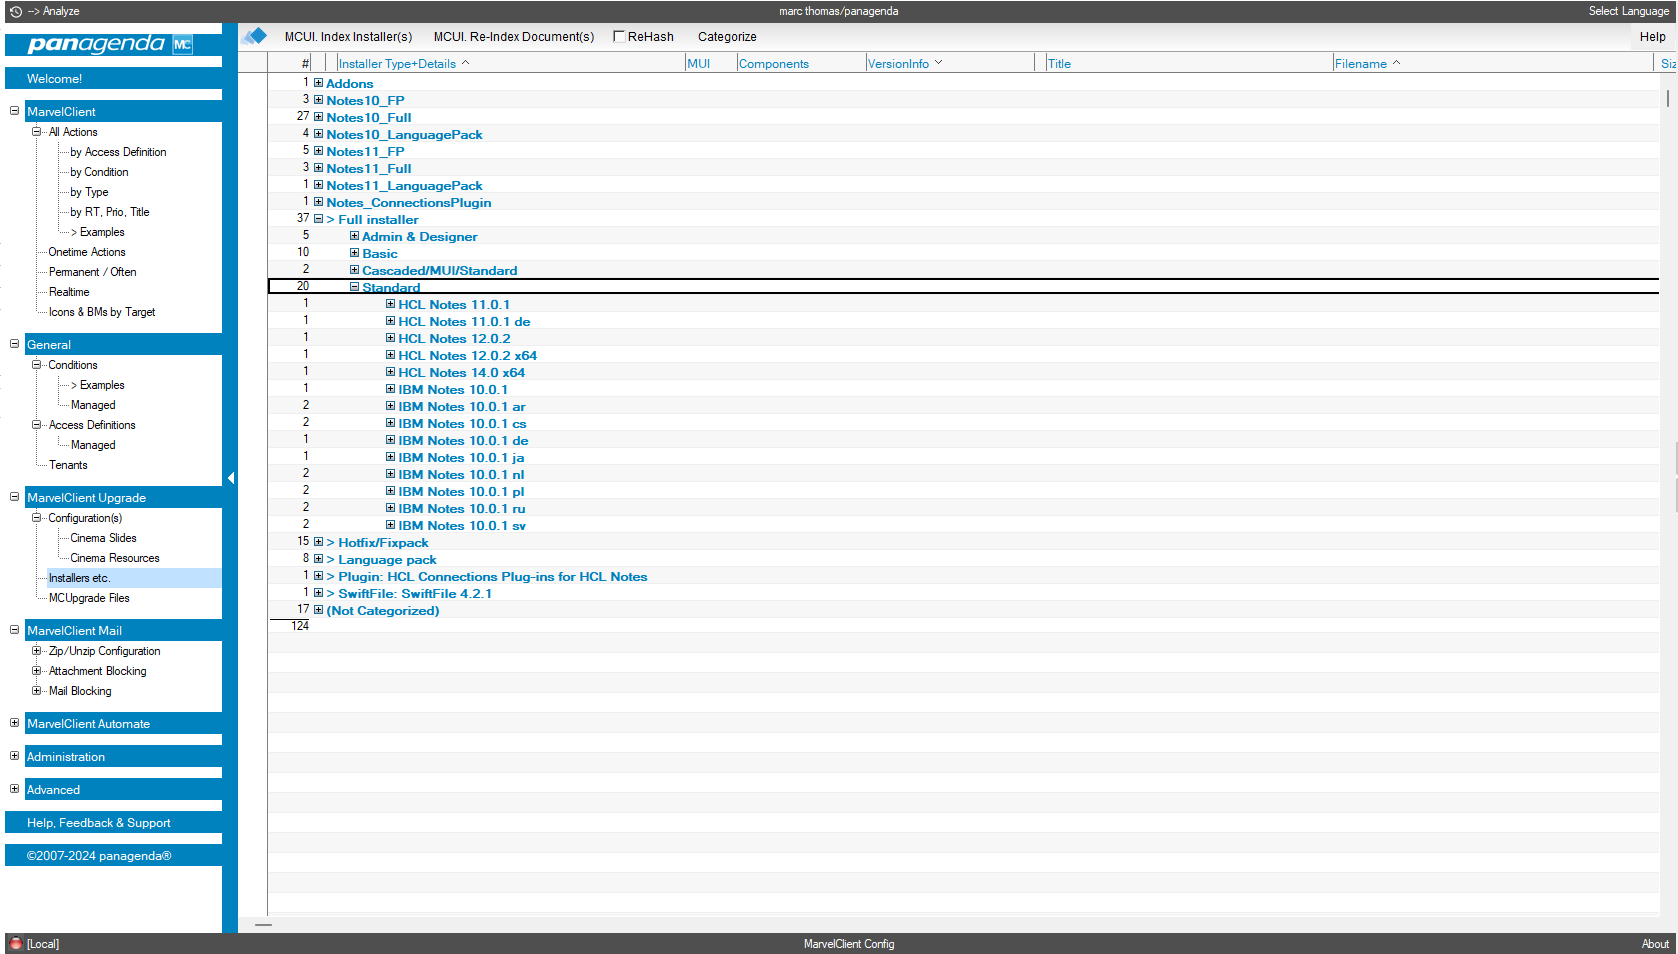Expand the MarvelClient Automate section
The width and height of the screenshot is (1678, 954).
click(14, 723)
